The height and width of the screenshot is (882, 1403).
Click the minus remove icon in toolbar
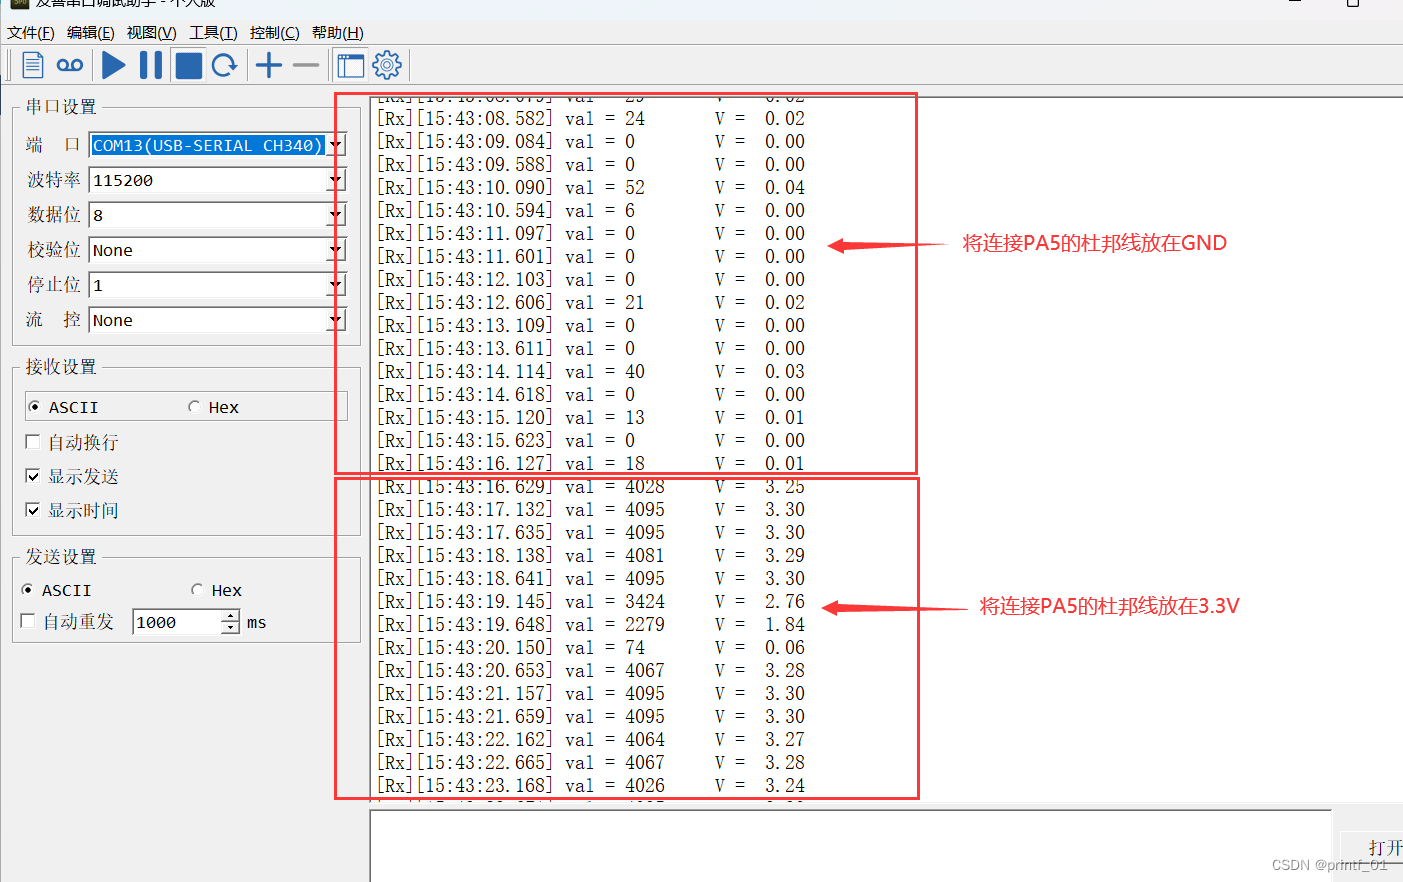coord(306,66)
